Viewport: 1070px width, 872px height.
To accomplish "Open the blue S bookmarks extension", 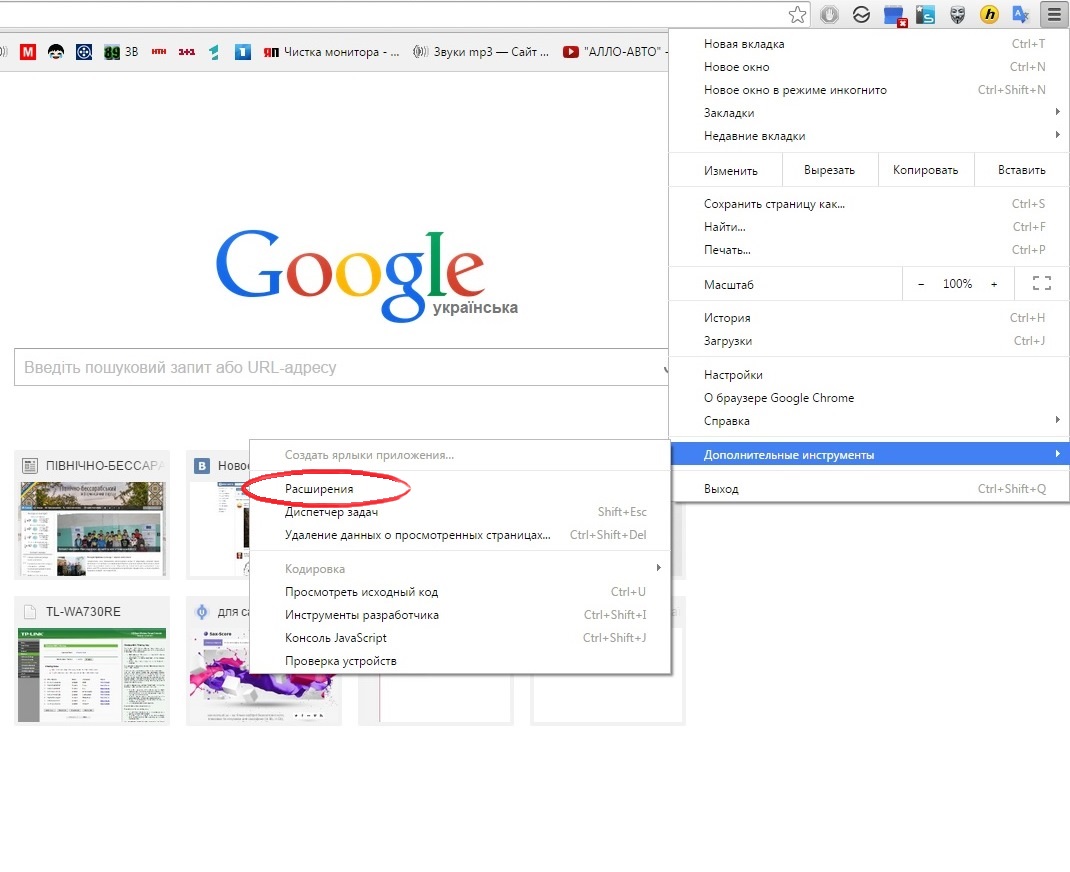I will pos(925,14).
